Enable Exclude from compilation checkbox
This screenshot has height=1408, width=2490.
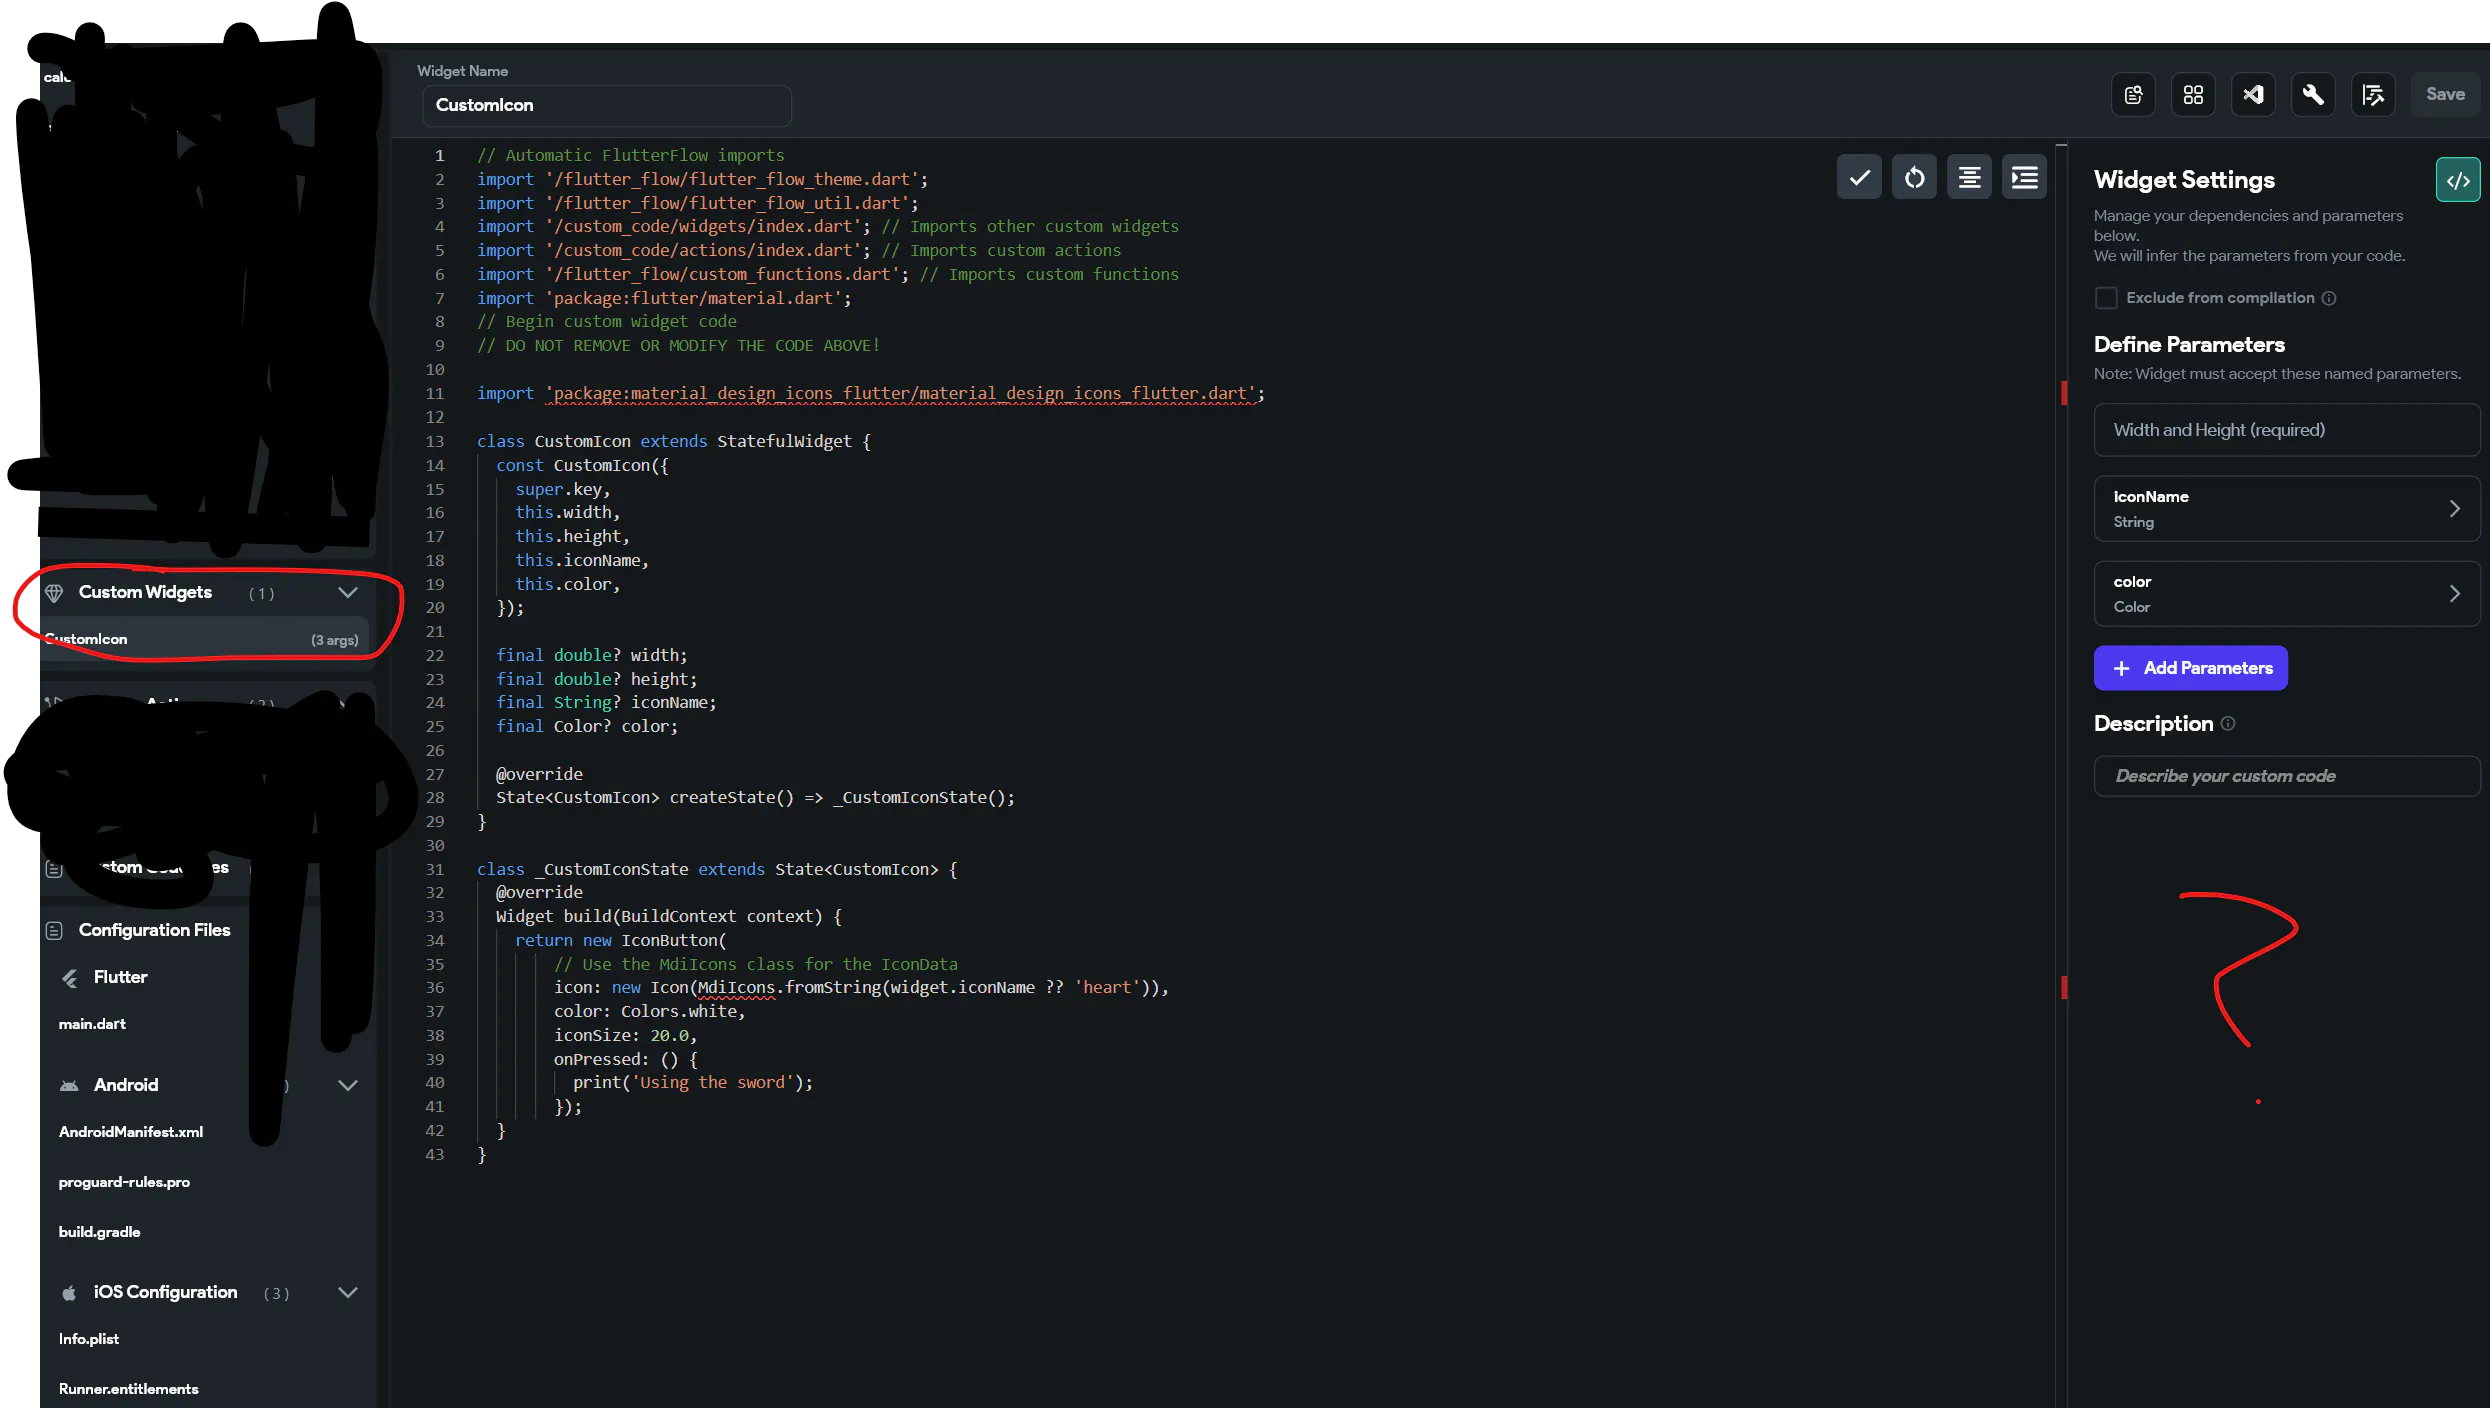coord(2106,298)
